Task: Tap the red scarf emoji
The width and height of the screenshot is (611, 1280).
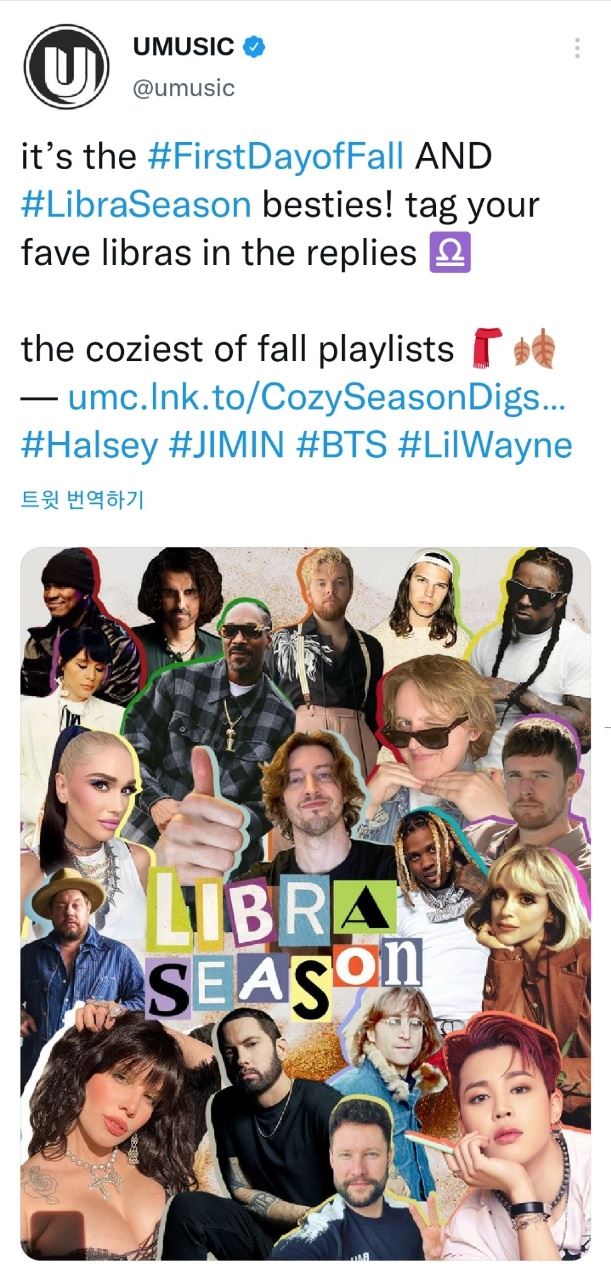Action: click(488, 349)
